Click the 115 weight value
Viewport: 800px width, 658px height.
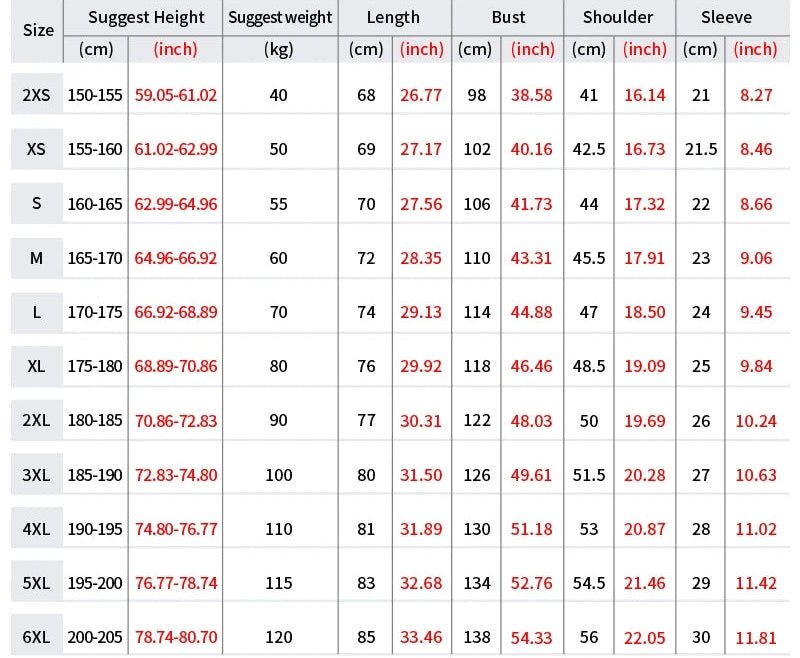click(278, 583)
